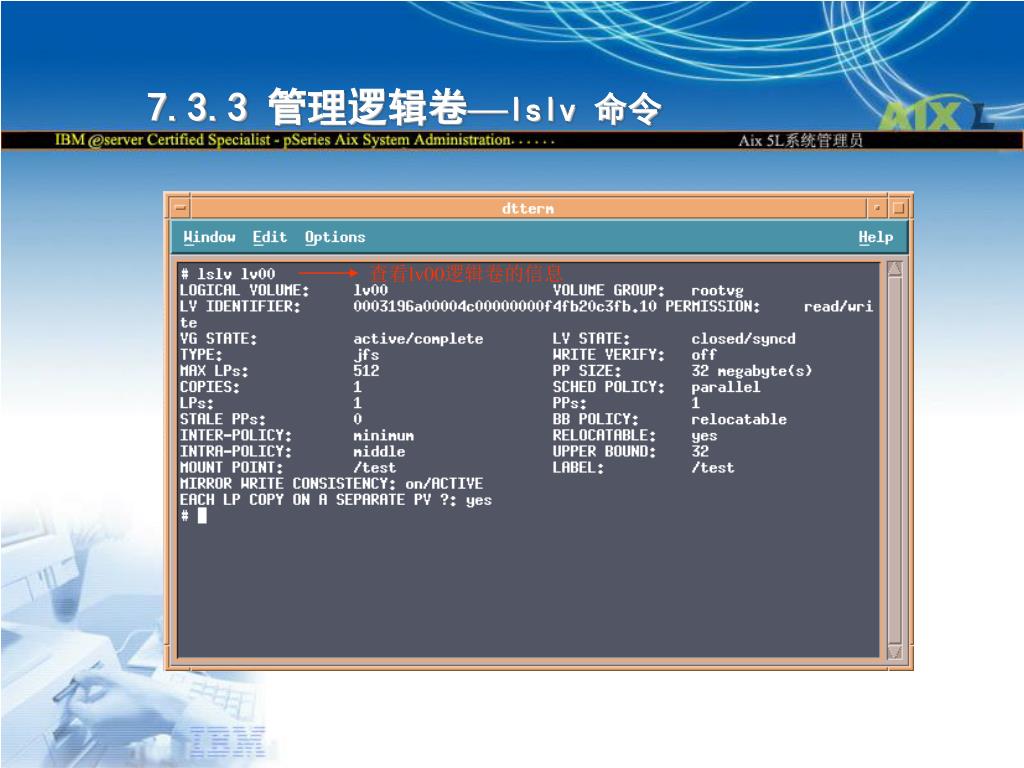Open the dtterm window menu button
The height and width of the screenshot is (768, 1024).
(180, 209)
